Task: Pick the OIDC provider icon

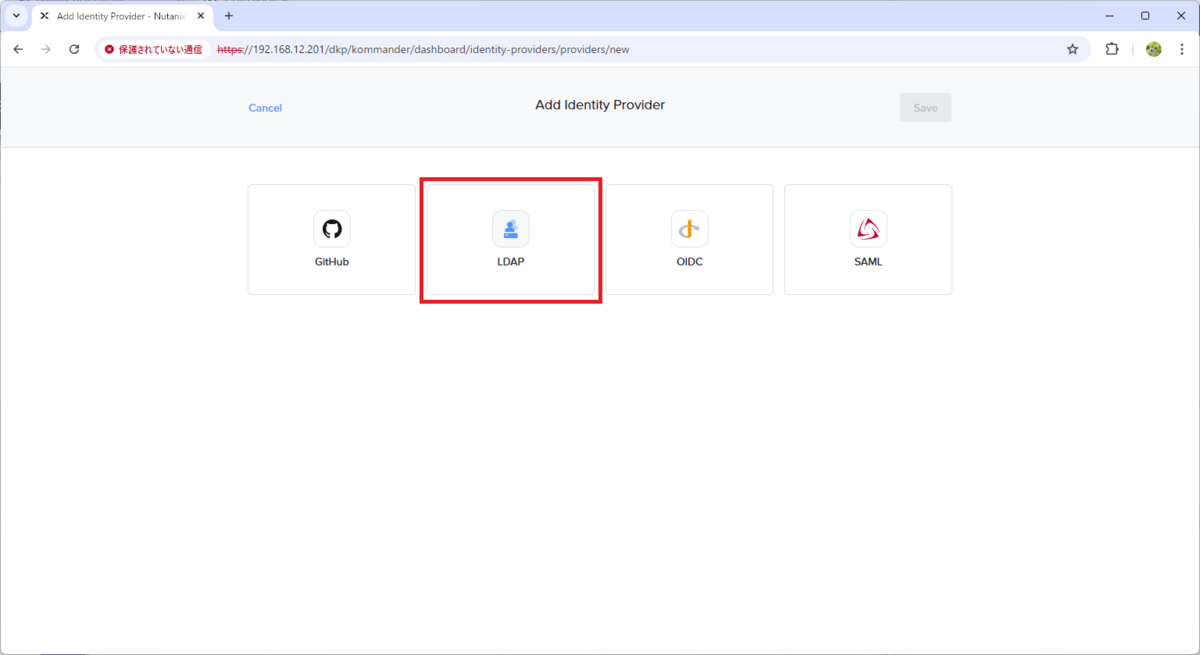Action: coord(689,229)
